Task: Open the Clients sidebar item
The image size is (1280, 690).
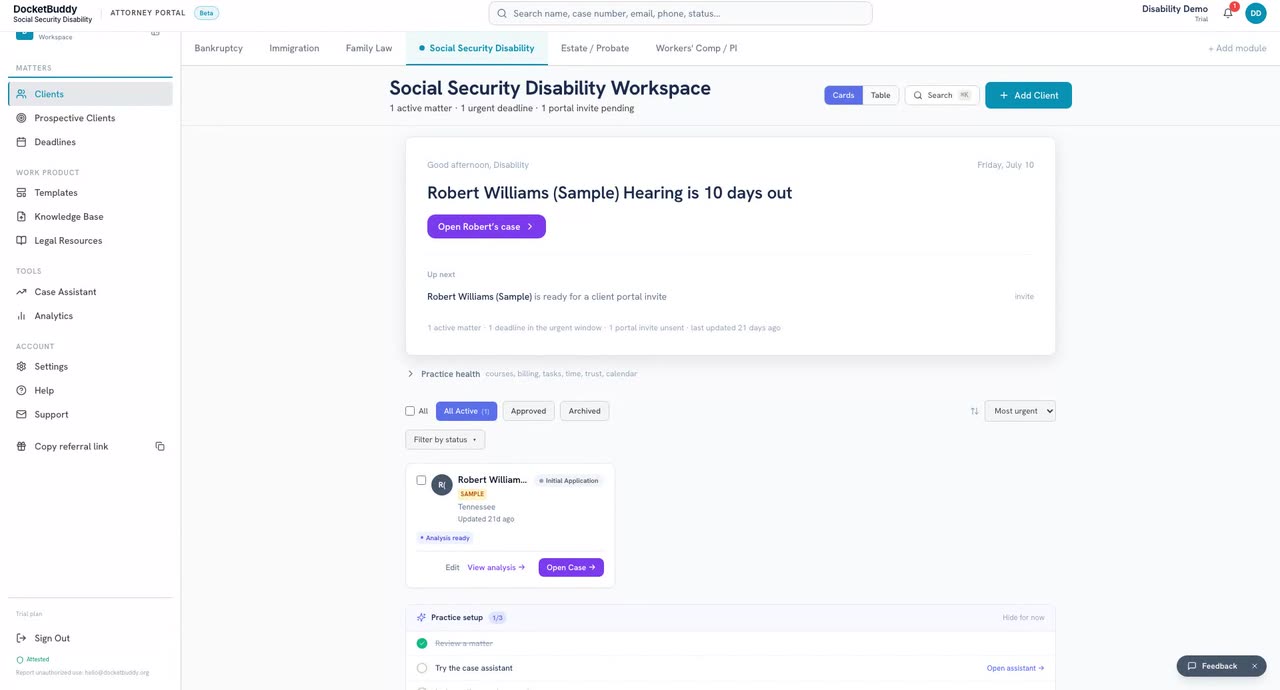Action: click(90, 94)
